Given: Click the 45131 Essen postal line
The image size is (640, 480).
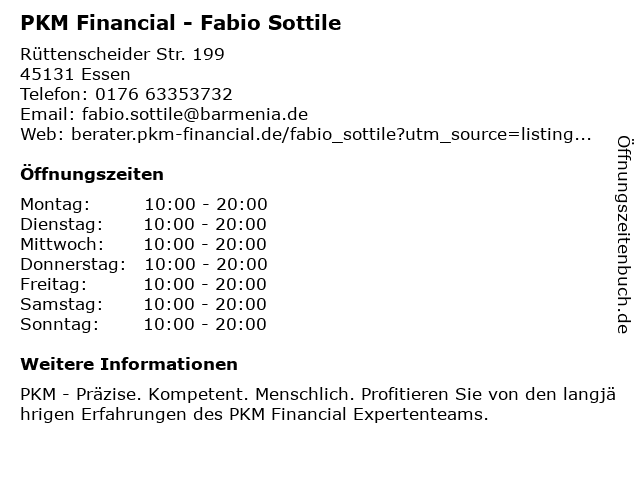Looking at the screenshot, I should click(76, 74).
